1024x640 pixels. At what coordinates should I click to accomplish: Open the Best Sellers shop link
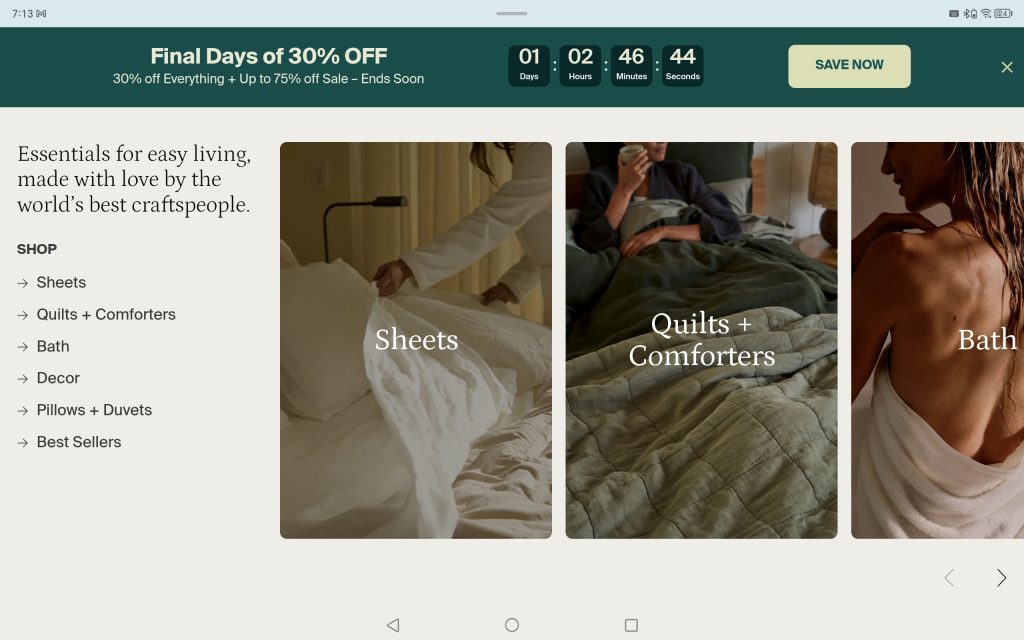[79, 442]
